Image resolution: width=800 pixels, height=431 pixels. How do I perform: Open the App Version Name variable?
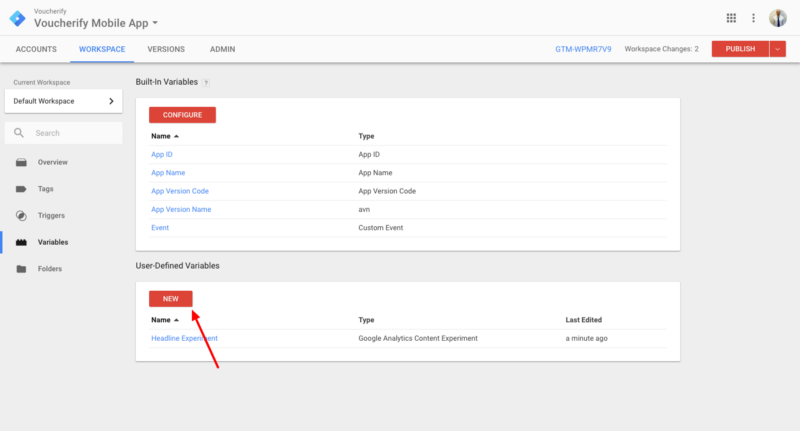[x=181, y=210]
